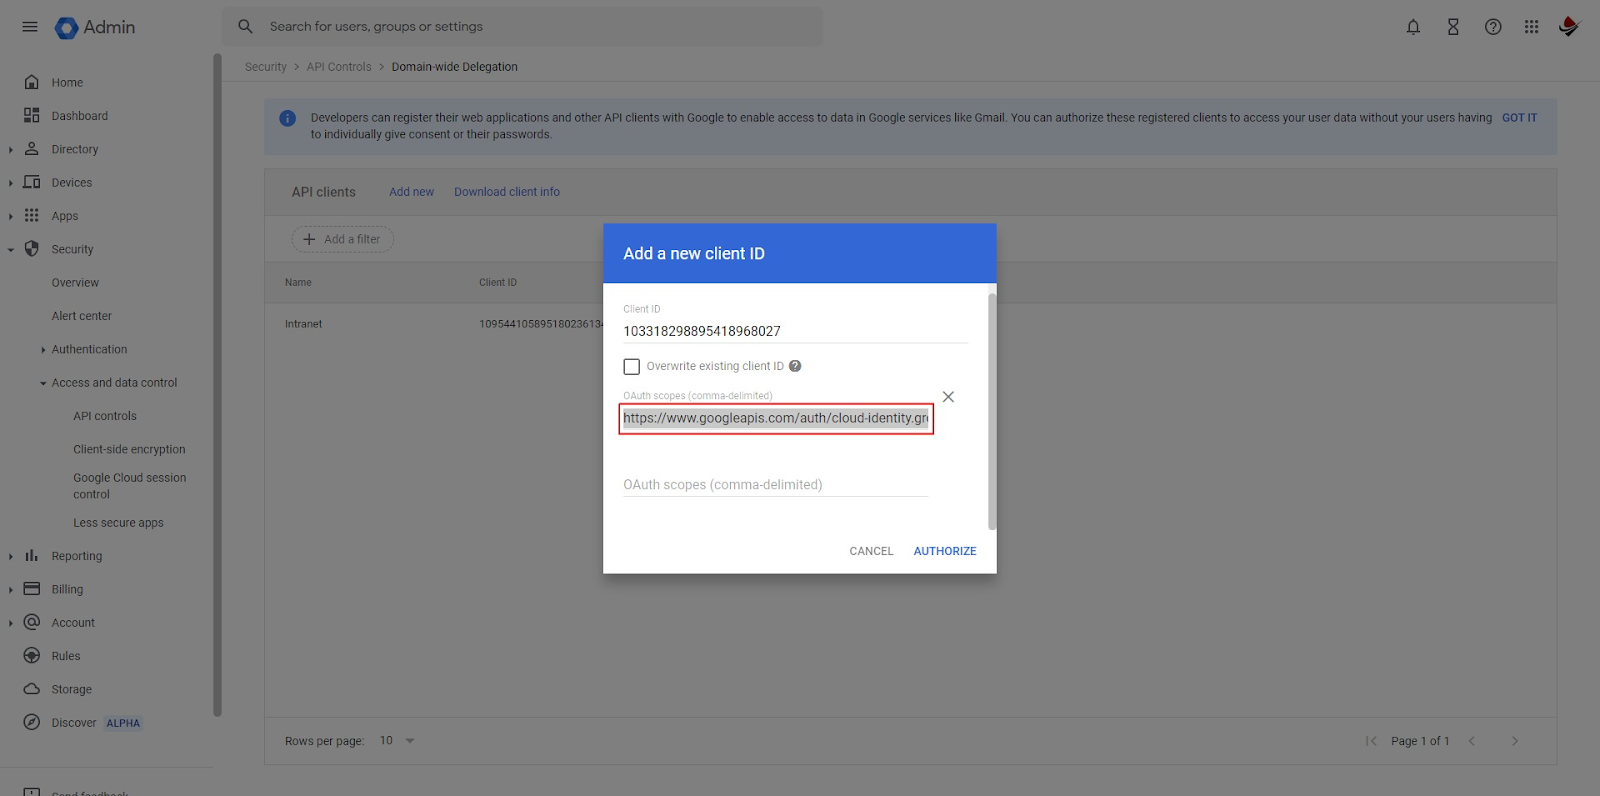Click the dialog's vertical scrollbar

992,411
